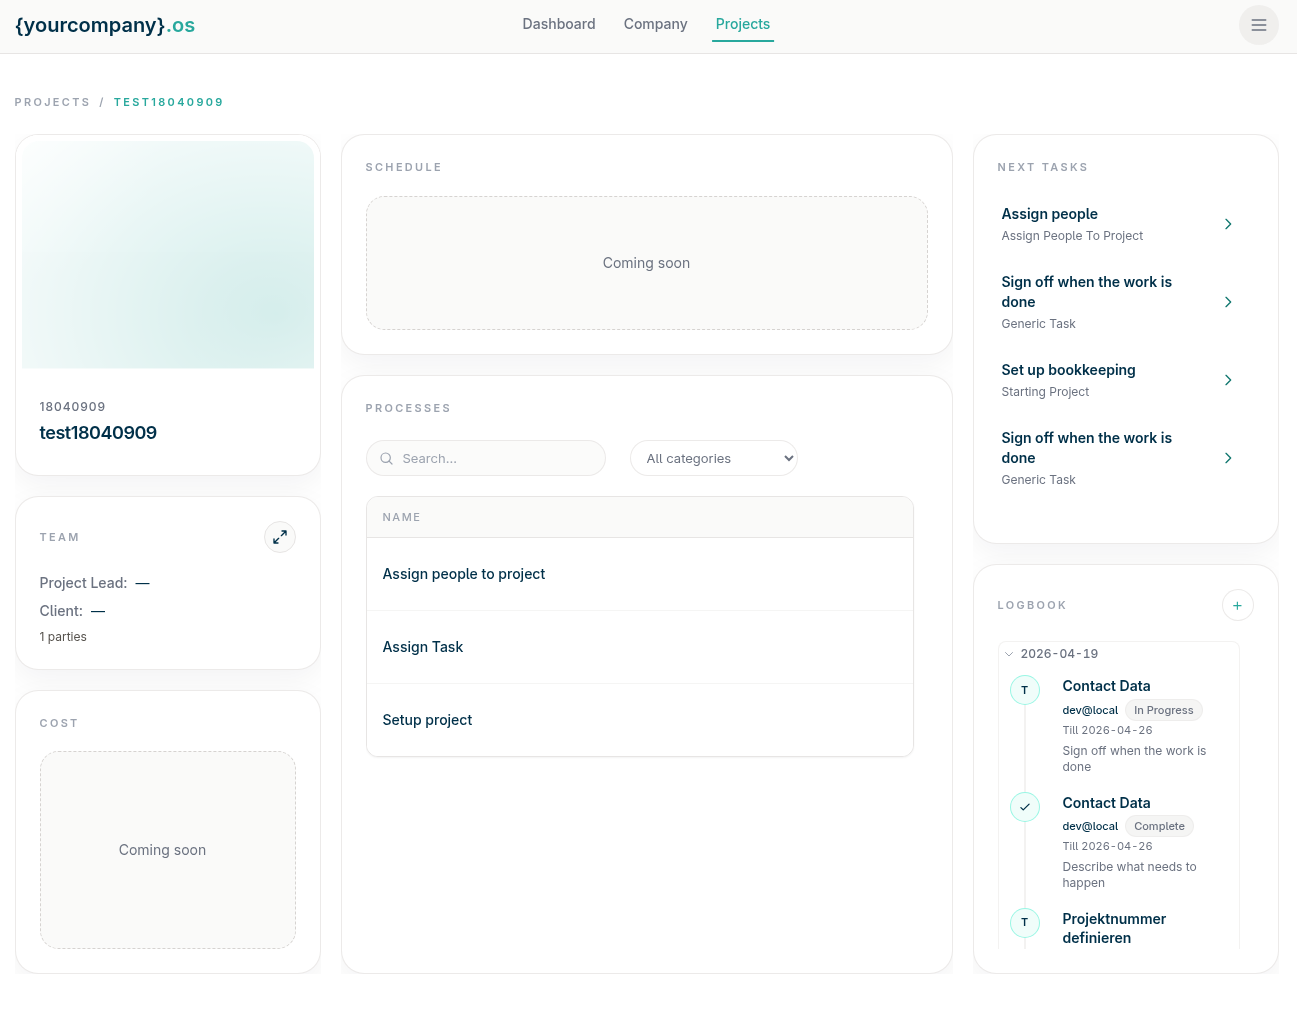The width and height of the screenshot is (1297, 1024).
Task: Open the Projektnummer definieren logbook entry
Action: coord(1114,928)
